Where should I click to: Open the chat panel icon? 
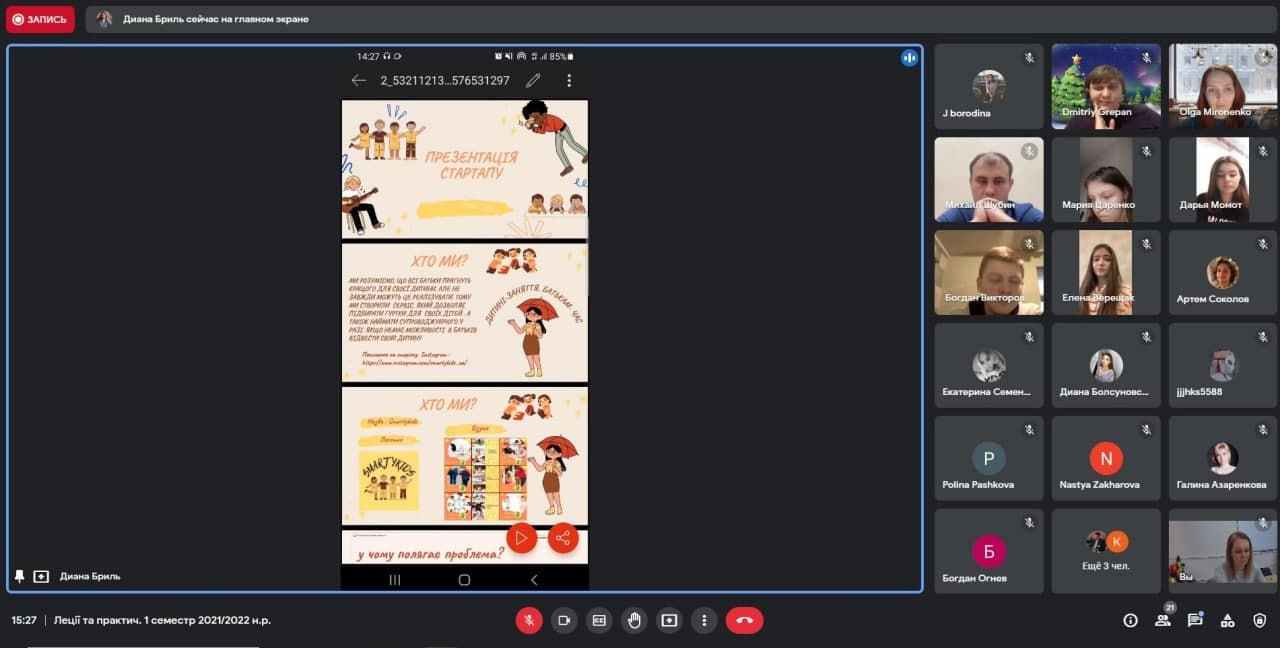click(x=1195, y=620)
